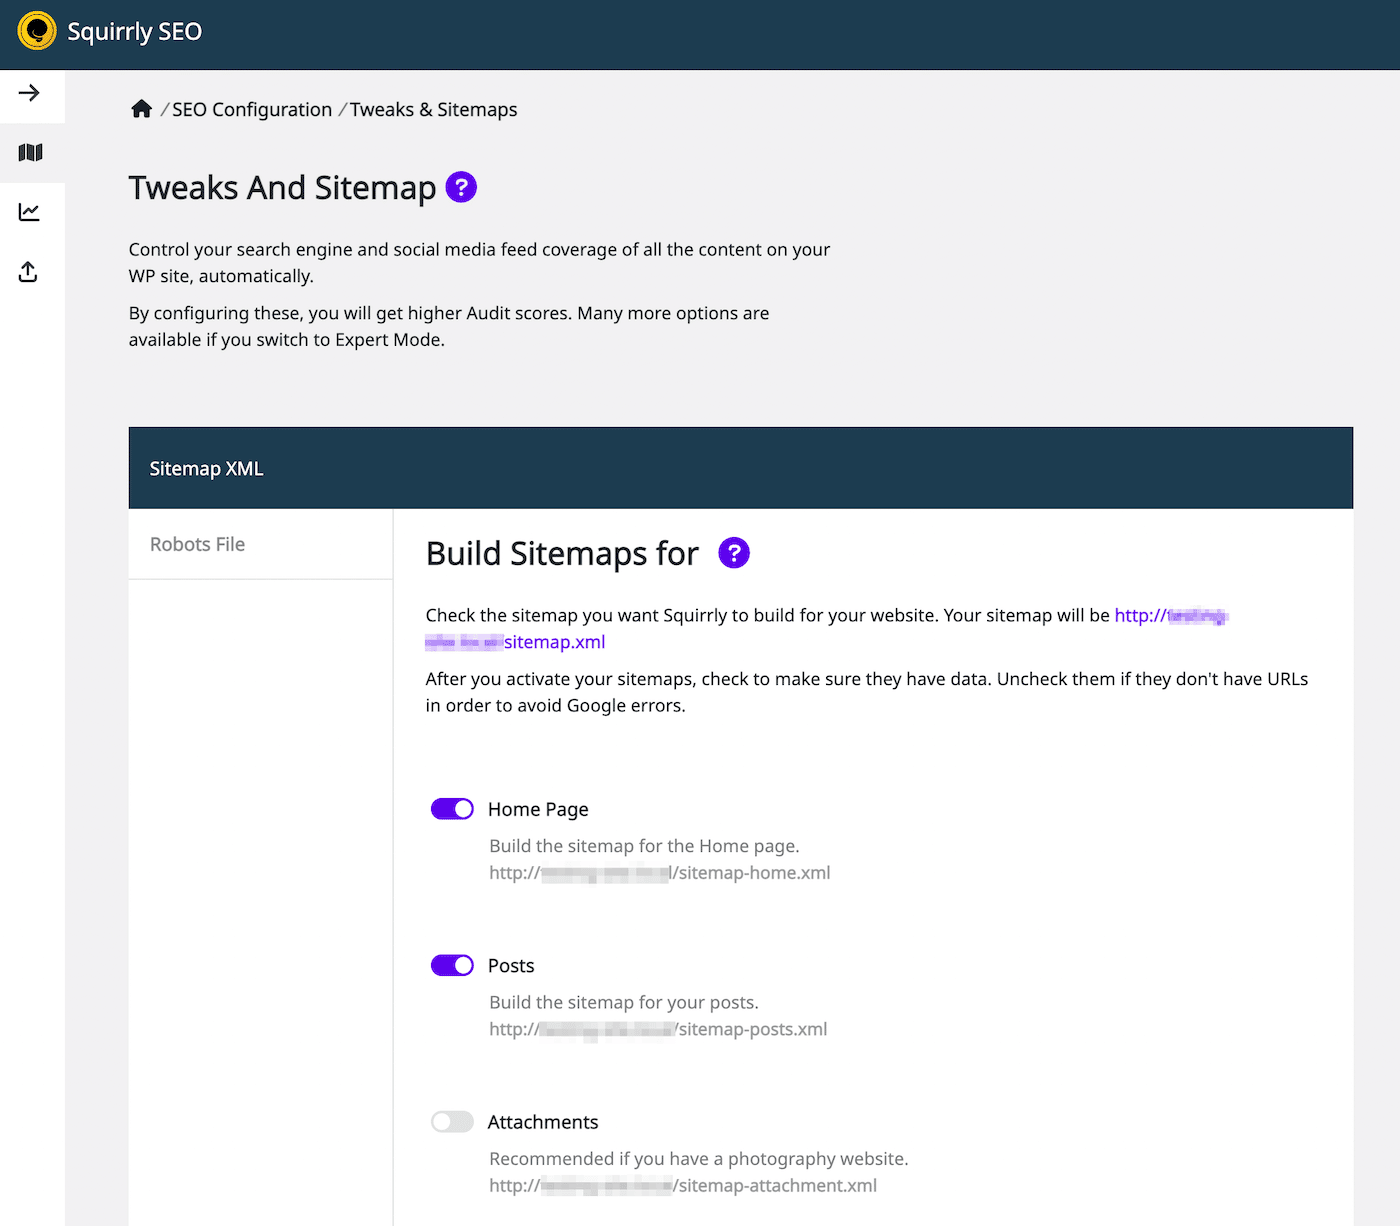
Task: Disable the Posts sitemap toggle
Action: [451, 965]
